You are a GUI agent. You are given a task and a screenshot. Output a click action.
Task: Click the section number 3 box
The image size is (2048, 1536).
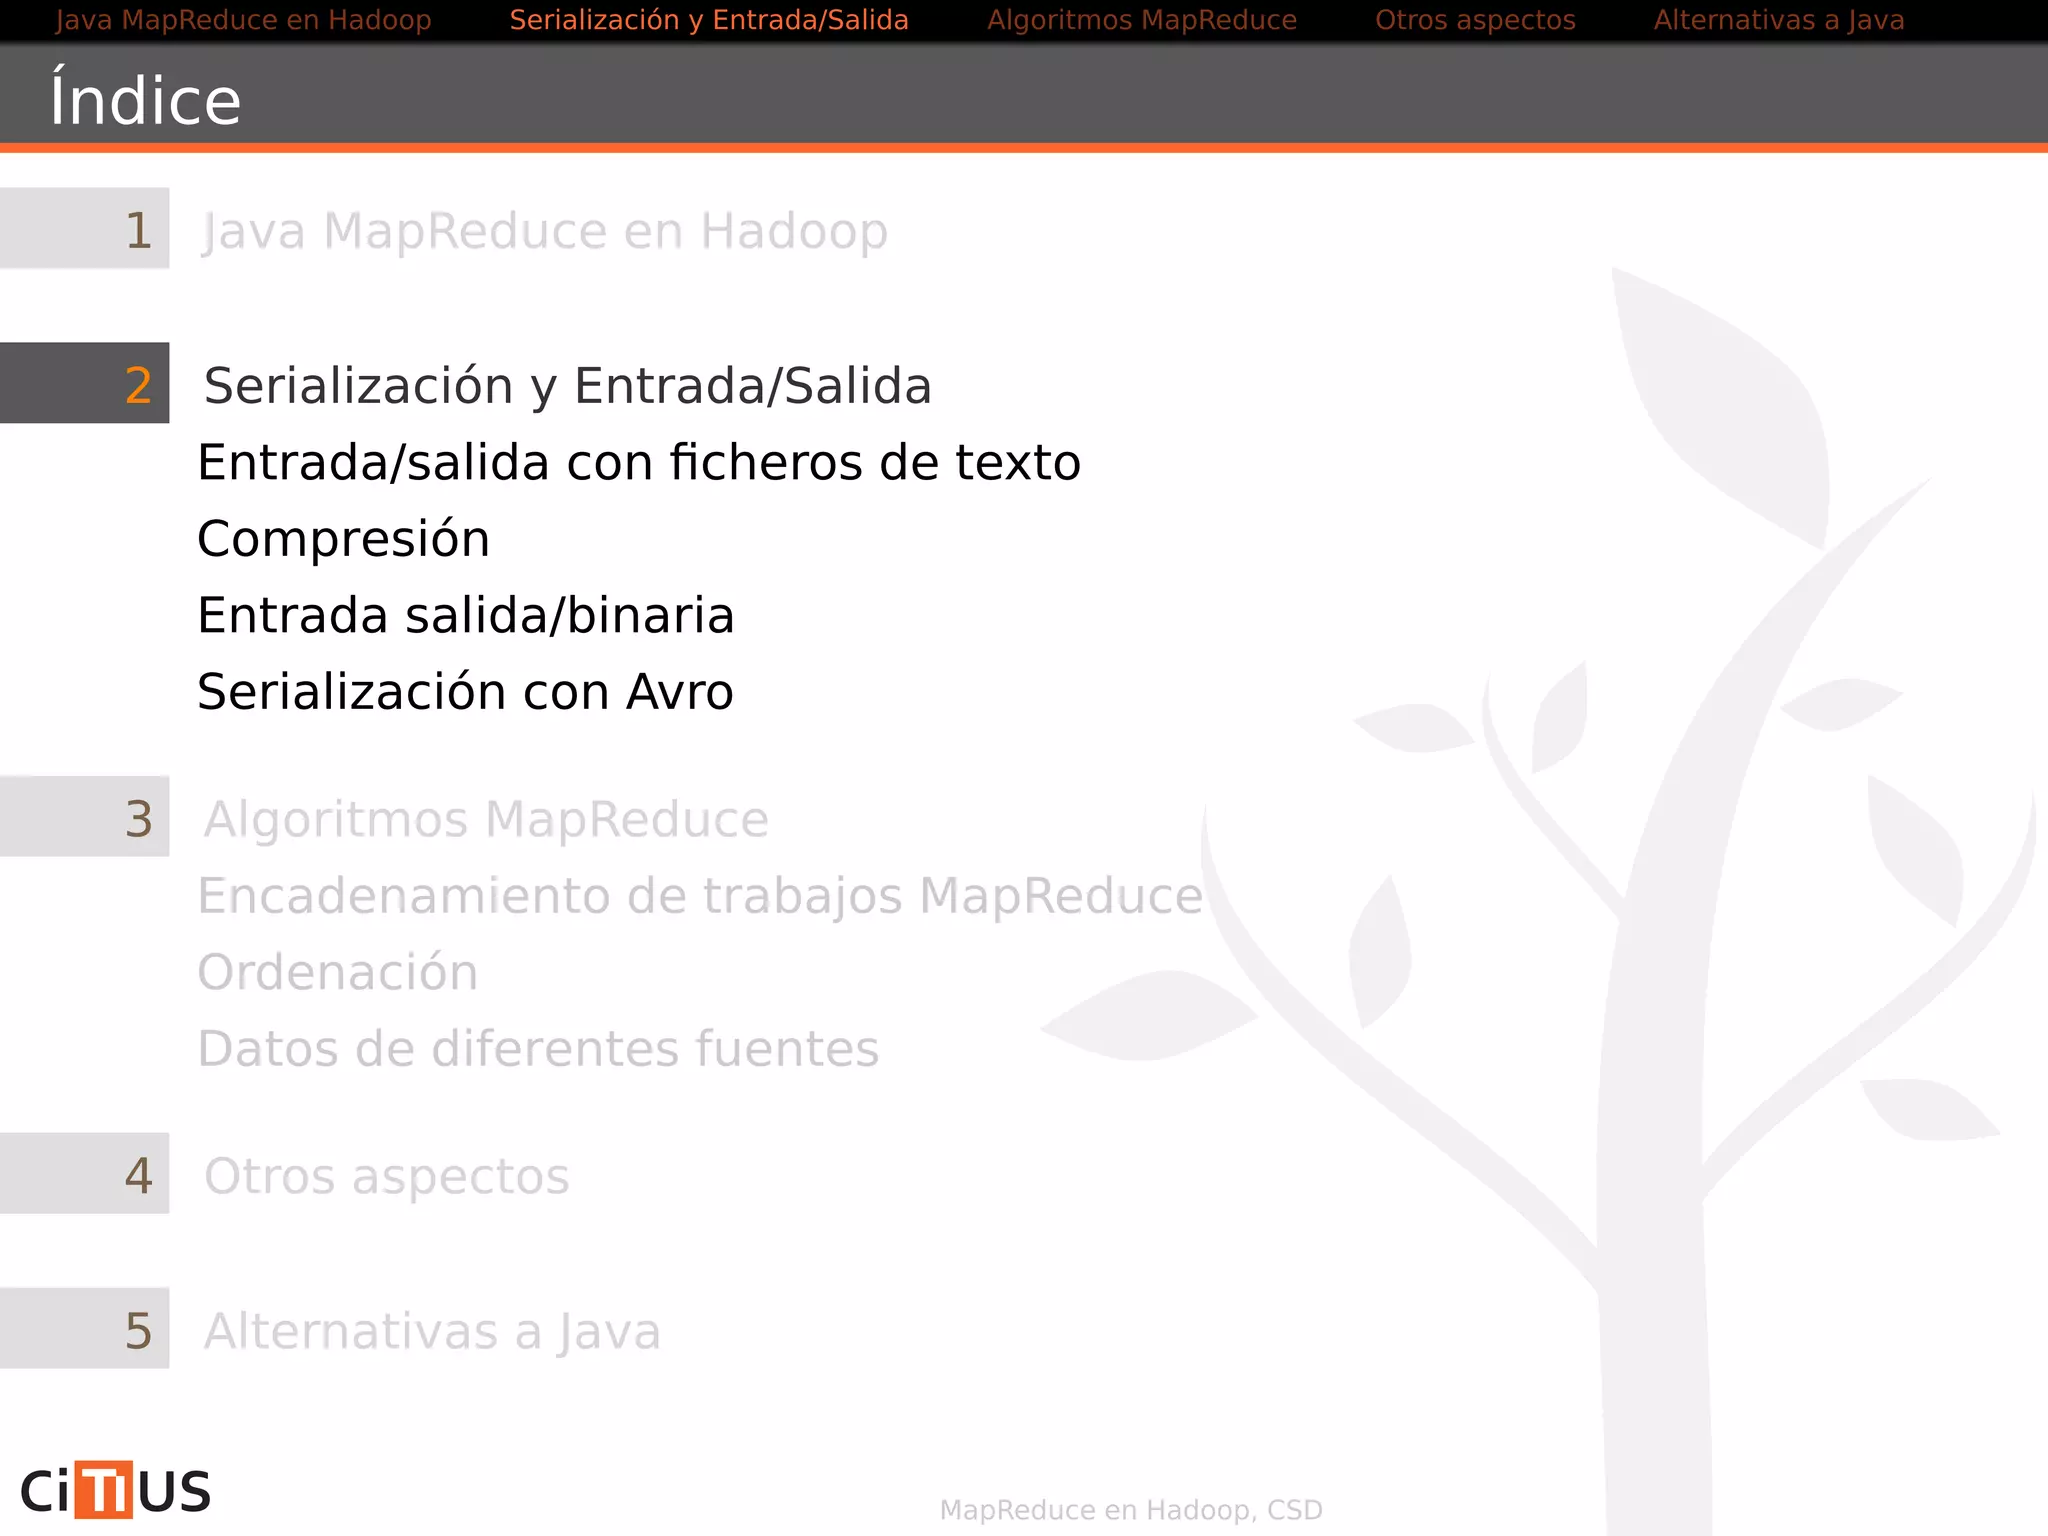tap(85, 816)
